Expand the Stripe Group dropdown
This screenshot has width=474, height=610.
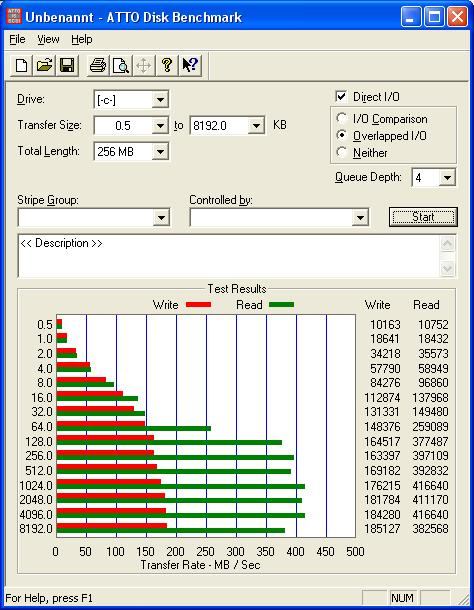pos(161,217)
